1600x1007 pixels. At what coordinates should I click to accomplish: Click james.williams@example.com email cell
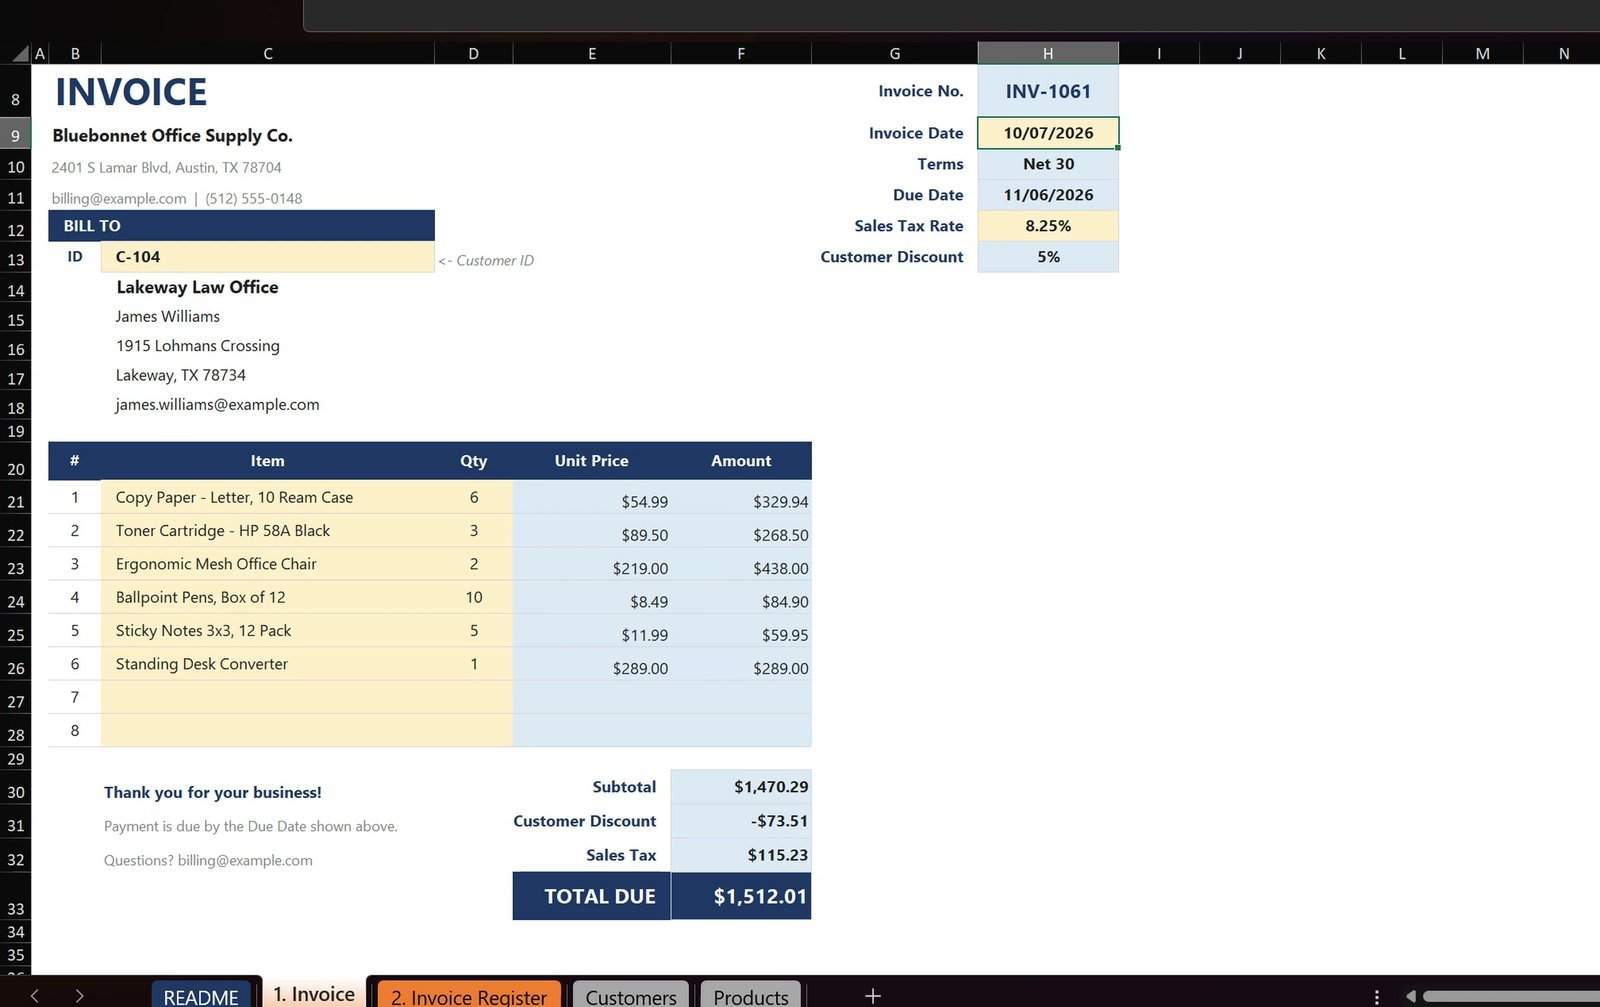[217, 404]
